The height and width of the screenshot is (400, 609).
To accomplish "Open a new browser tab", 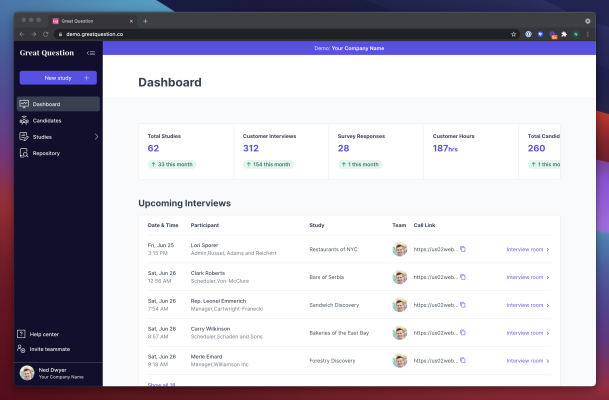I will 145,20.
